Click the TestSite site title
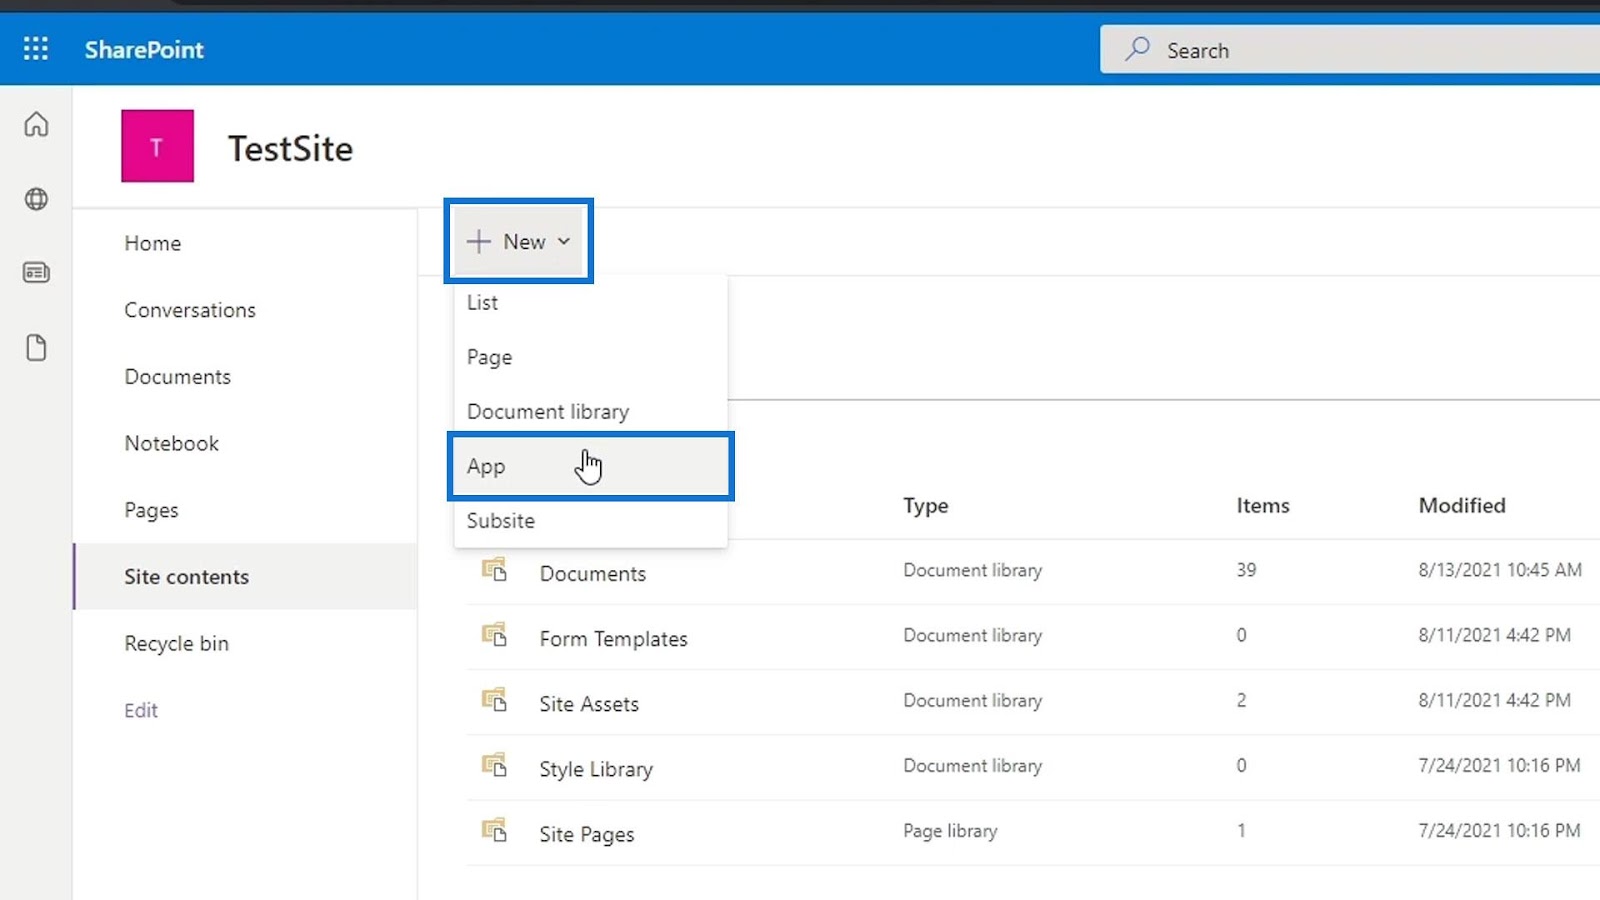 click(x=291, y=148)
